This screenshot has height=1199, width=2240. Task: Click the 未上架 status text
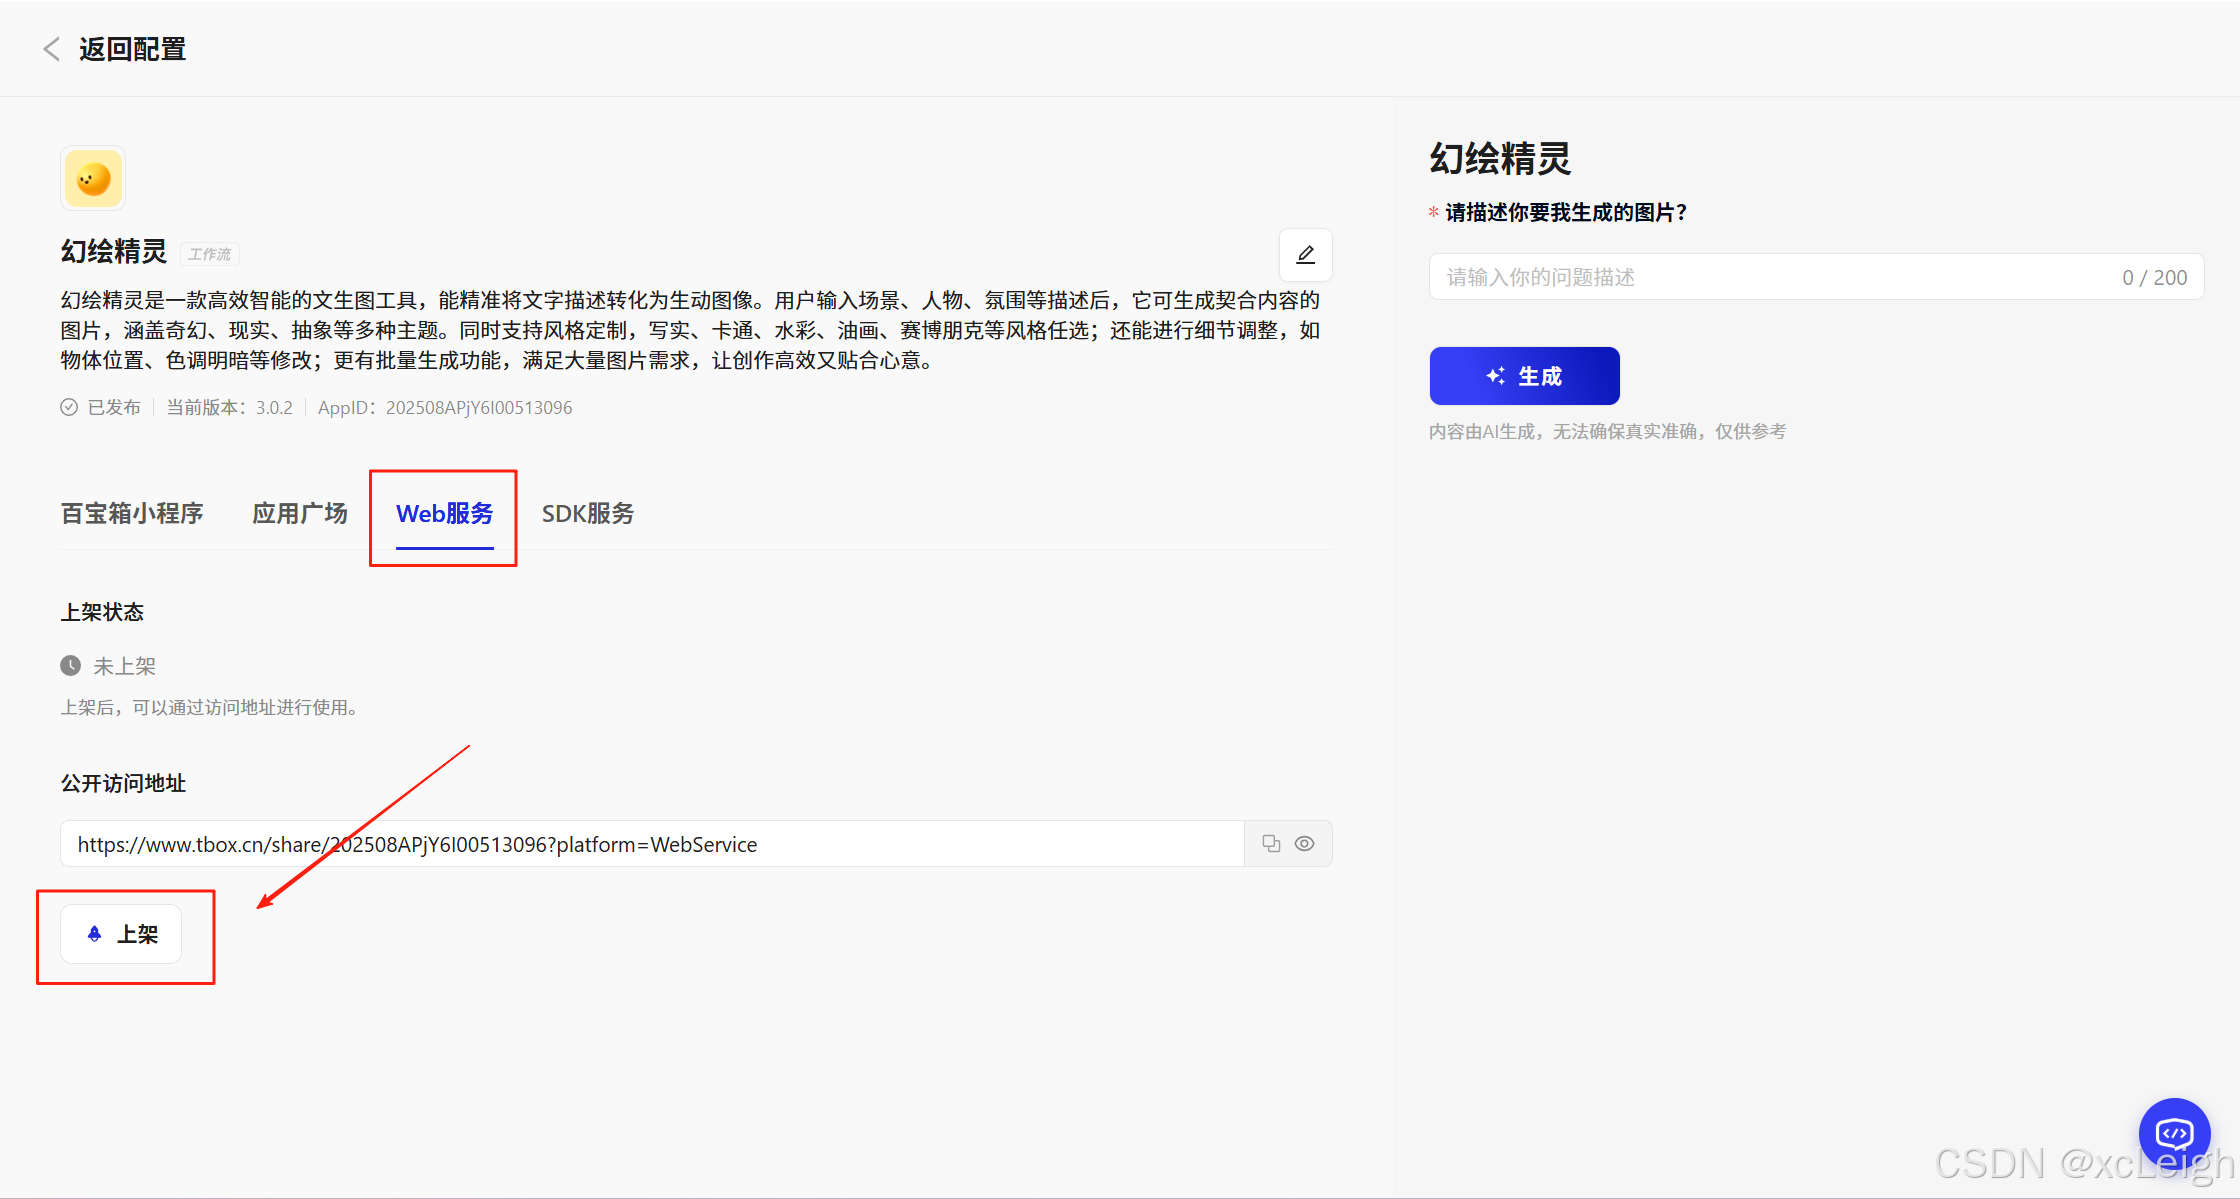tap(125, 666)
